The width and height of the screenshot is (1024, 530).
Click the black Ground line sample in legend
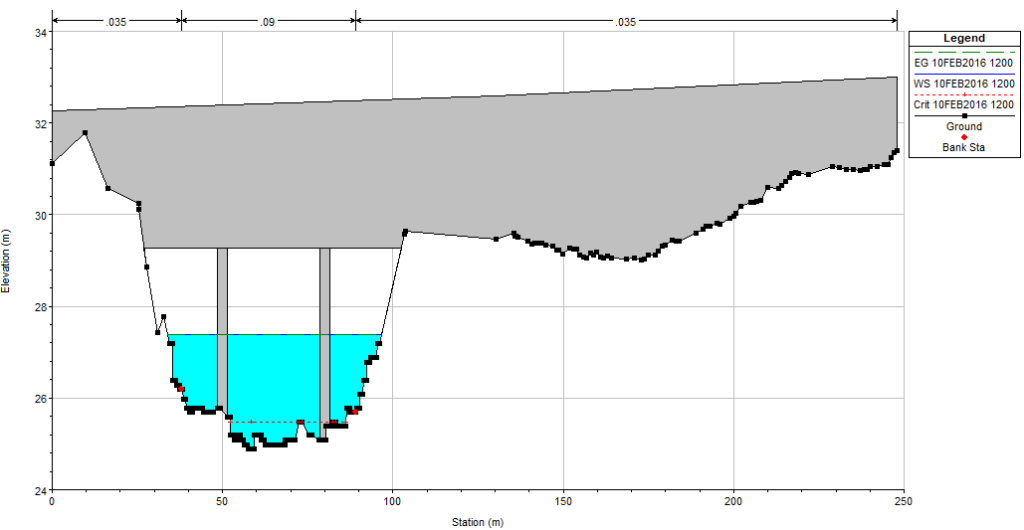(x=964, y=116)
